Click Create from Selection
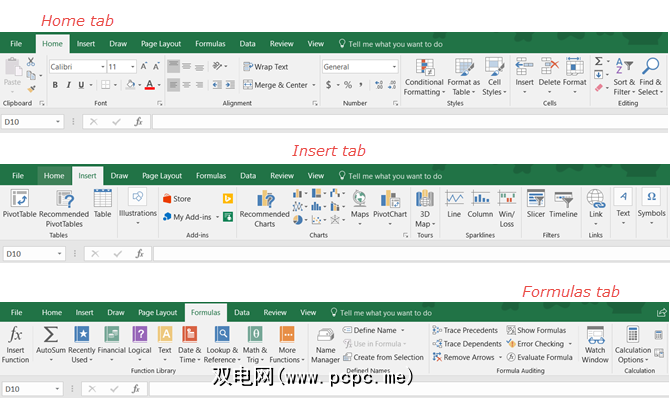Image resolution: width=670 pixels, height=400 pixels. click(383, 357)
